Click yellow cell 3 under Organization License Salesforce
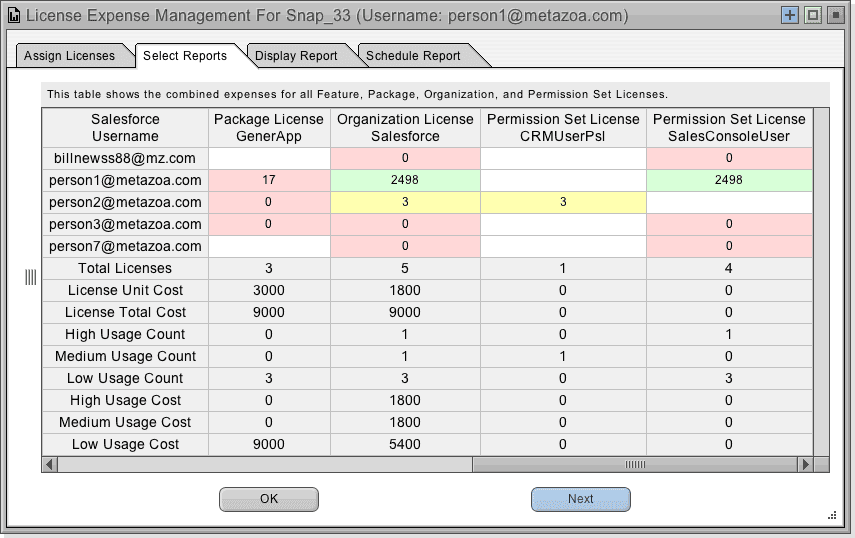855x538 pixels. 405,202
